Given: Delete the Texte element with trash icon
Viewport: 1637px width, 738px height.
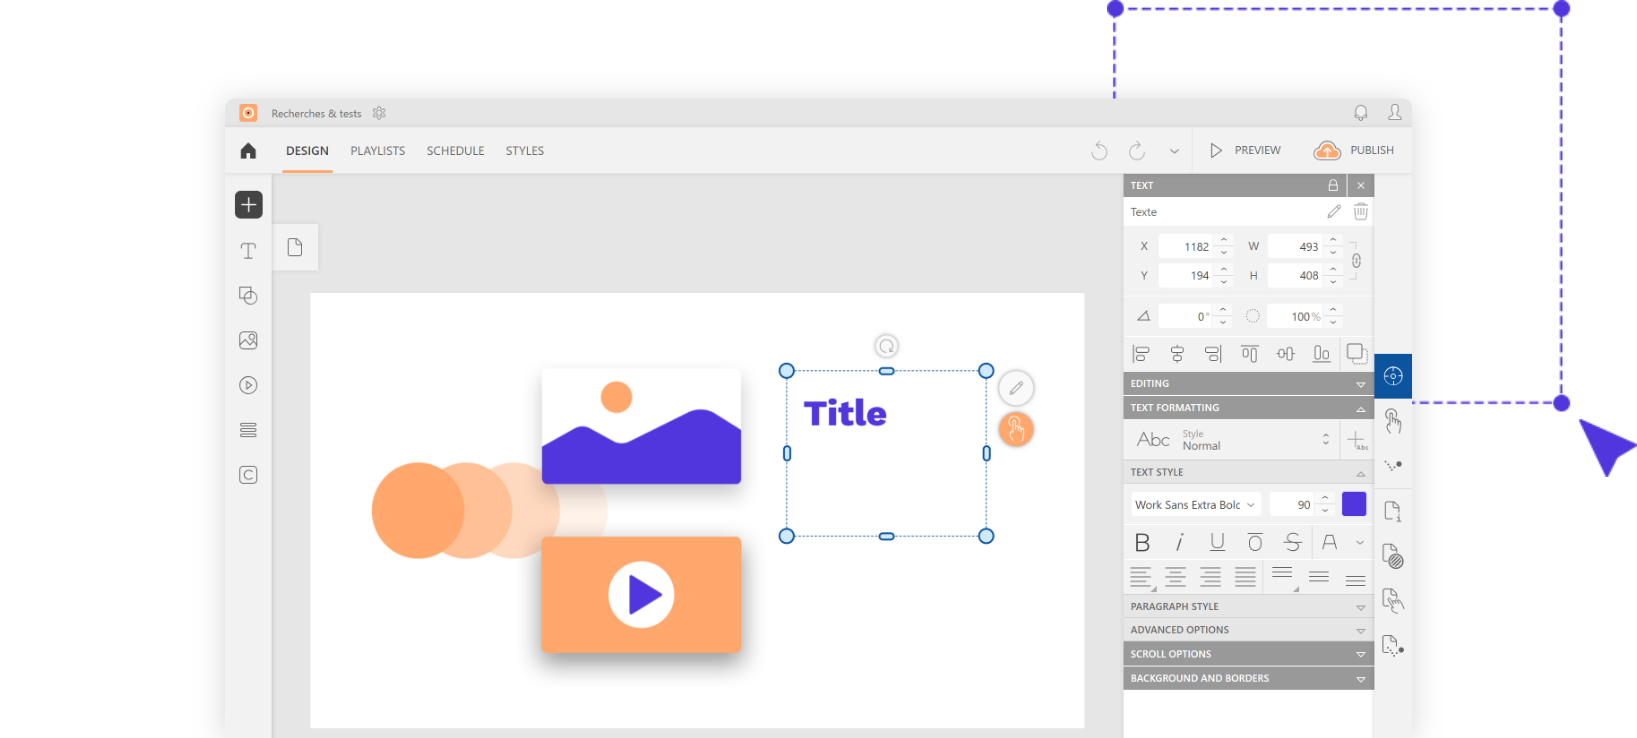Looking at the screenshot, I should click(x=1360, y=212).
